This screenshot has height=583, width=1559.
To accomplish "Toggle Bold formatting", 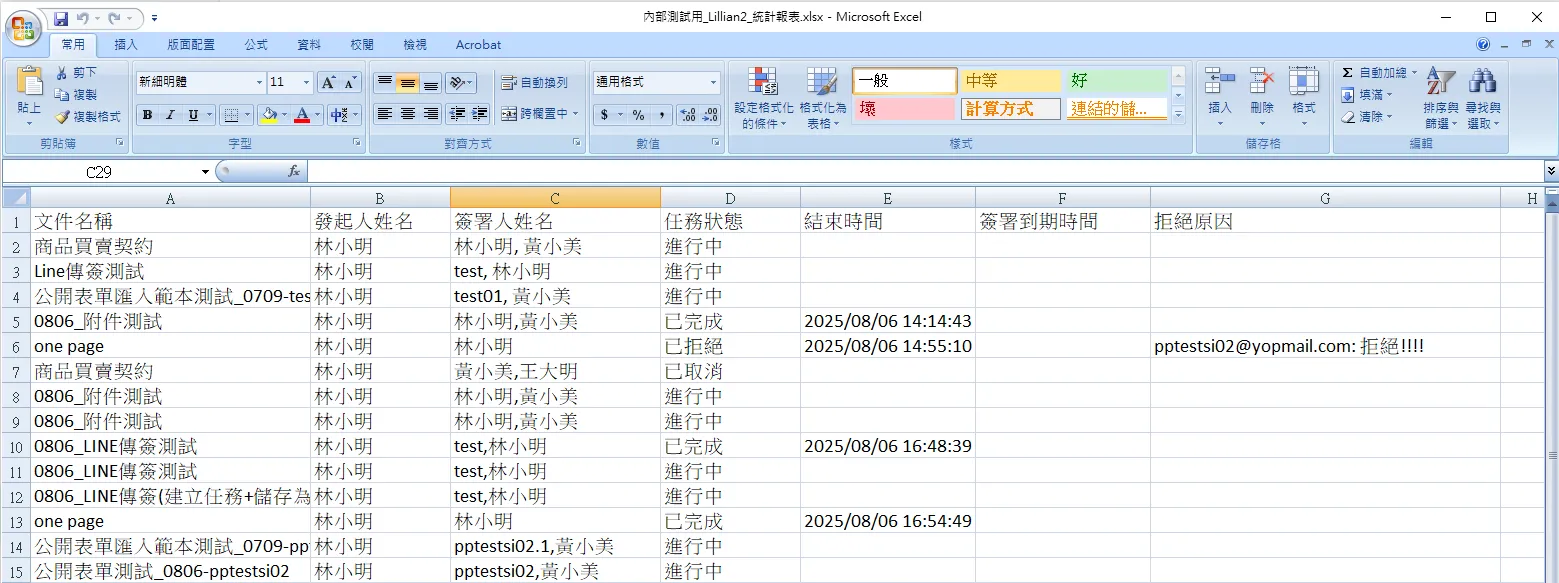I will pyautogui.click(x=147, y=115).
